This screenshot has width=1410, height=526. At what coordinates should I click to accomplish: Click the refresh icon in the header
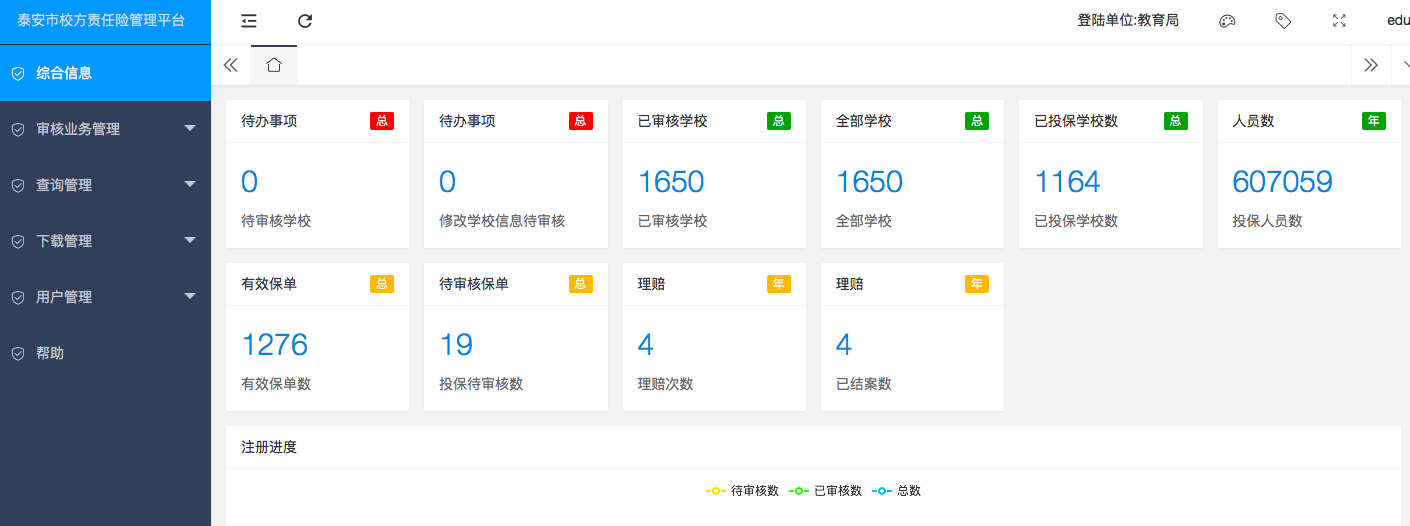point(305,21)
